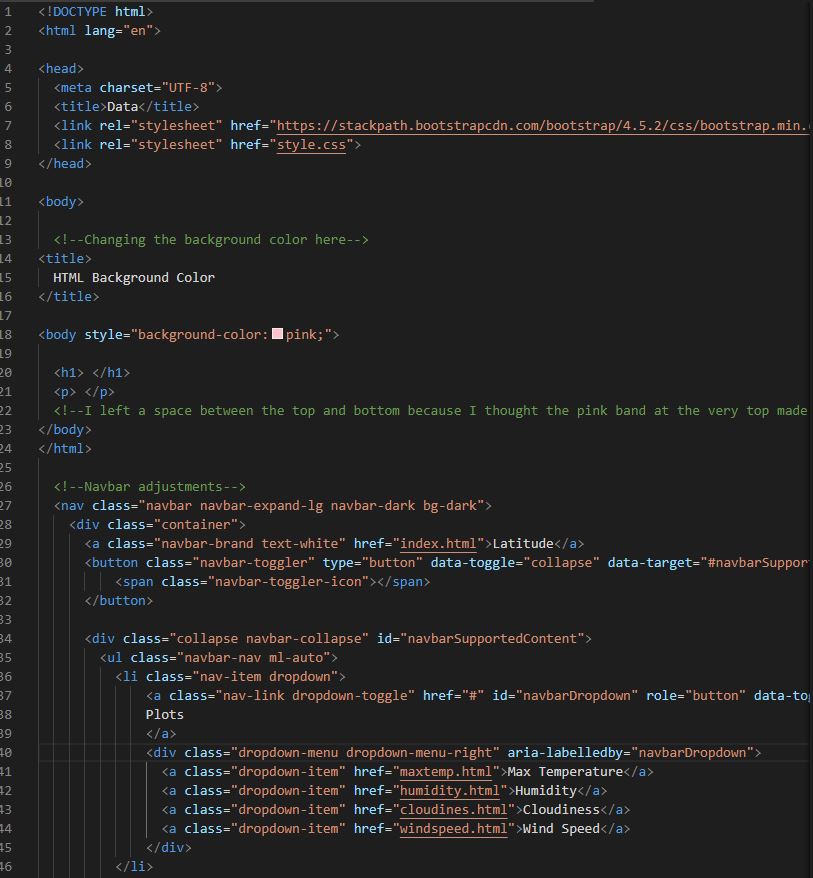This screenshot has width=813, height=878.
Task: Click the "Max Temperature" dropdown item text
Action: click(x=565, y=772)
